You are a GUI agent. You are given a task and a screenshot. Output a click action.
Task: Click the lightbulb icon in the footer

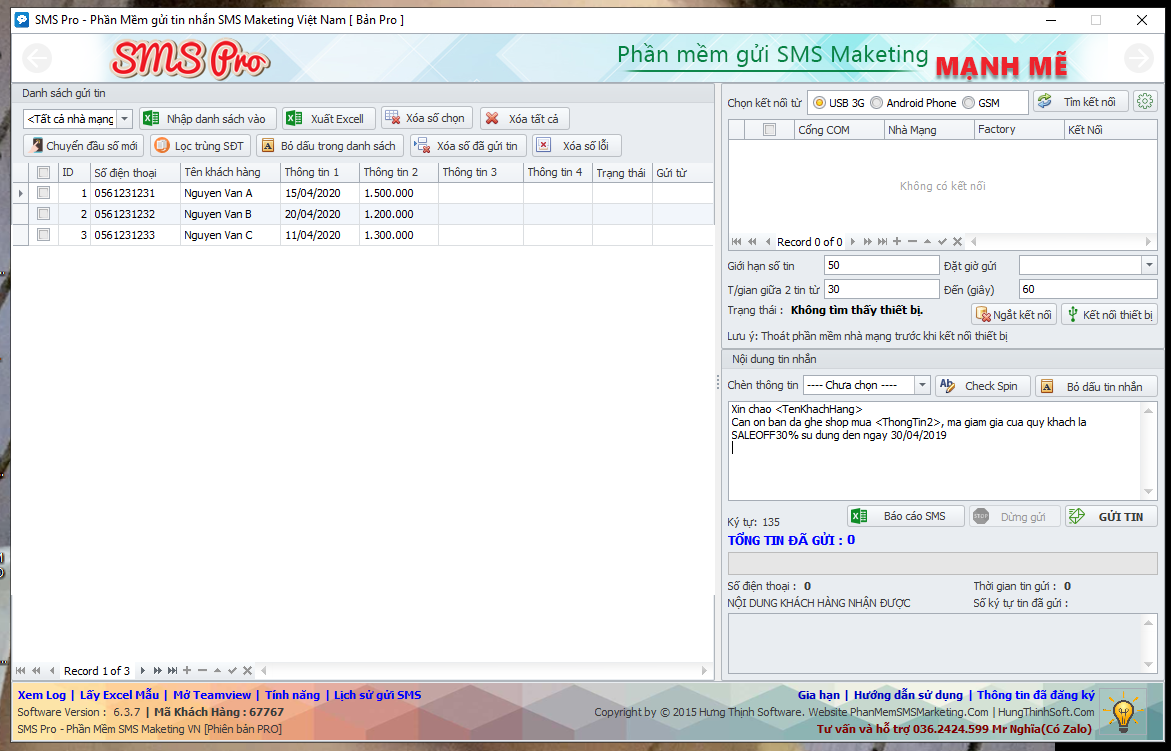point(1123,714)
